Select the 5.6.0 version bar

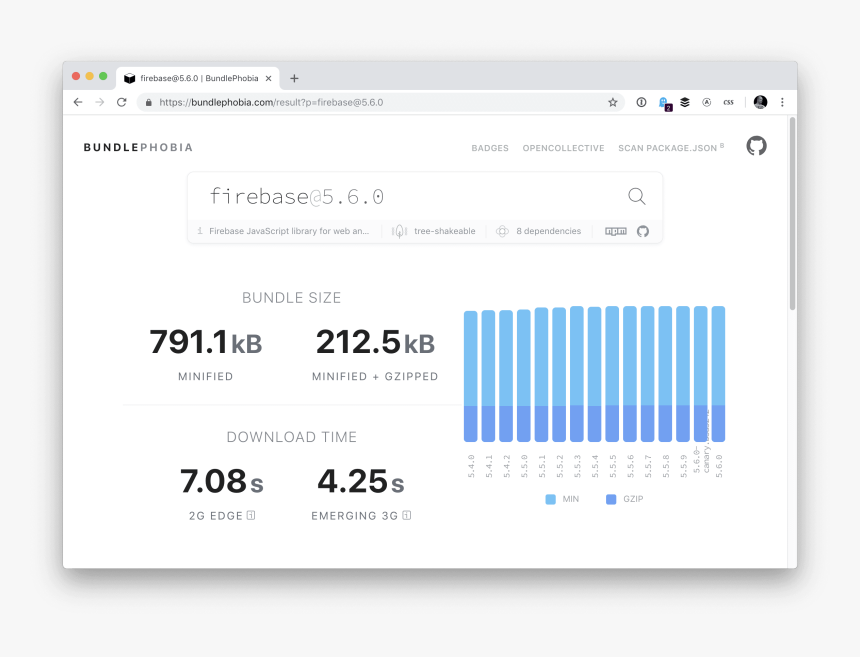(718, 374)
